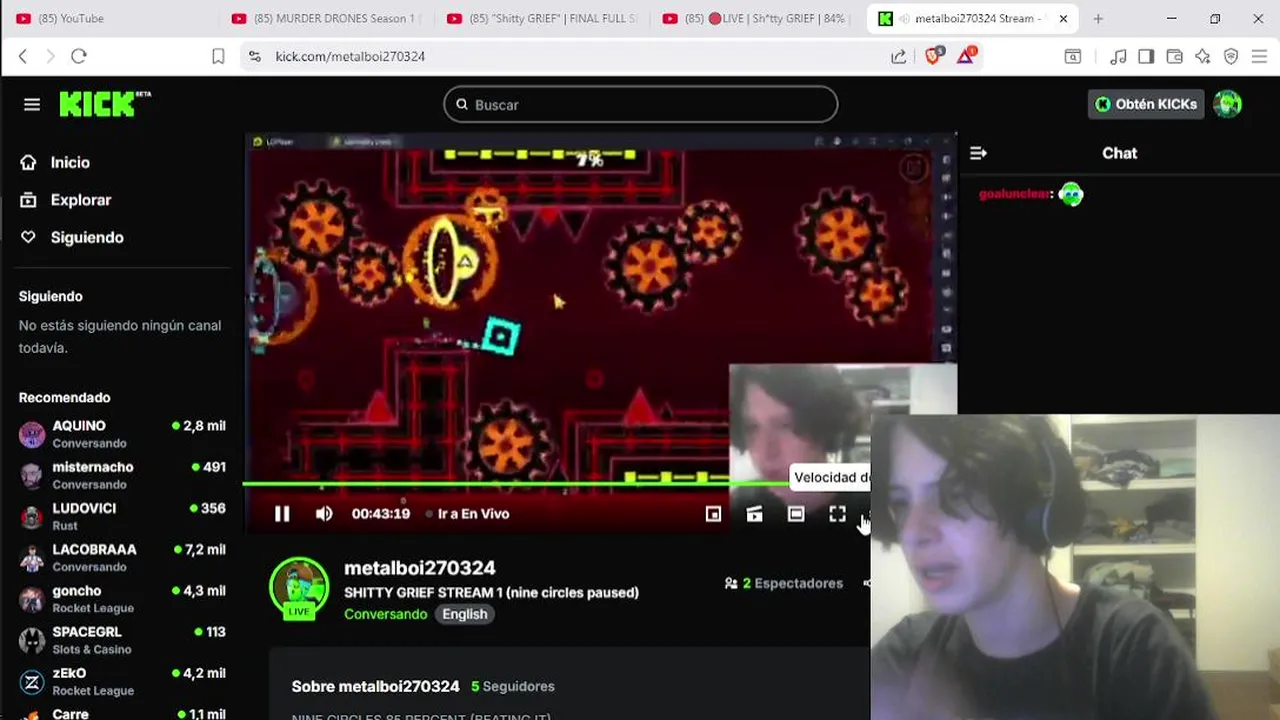Screen dimensions: 1280x720
Task: Close the metalboi270324 Stream tab
Action: (1063, 18)
